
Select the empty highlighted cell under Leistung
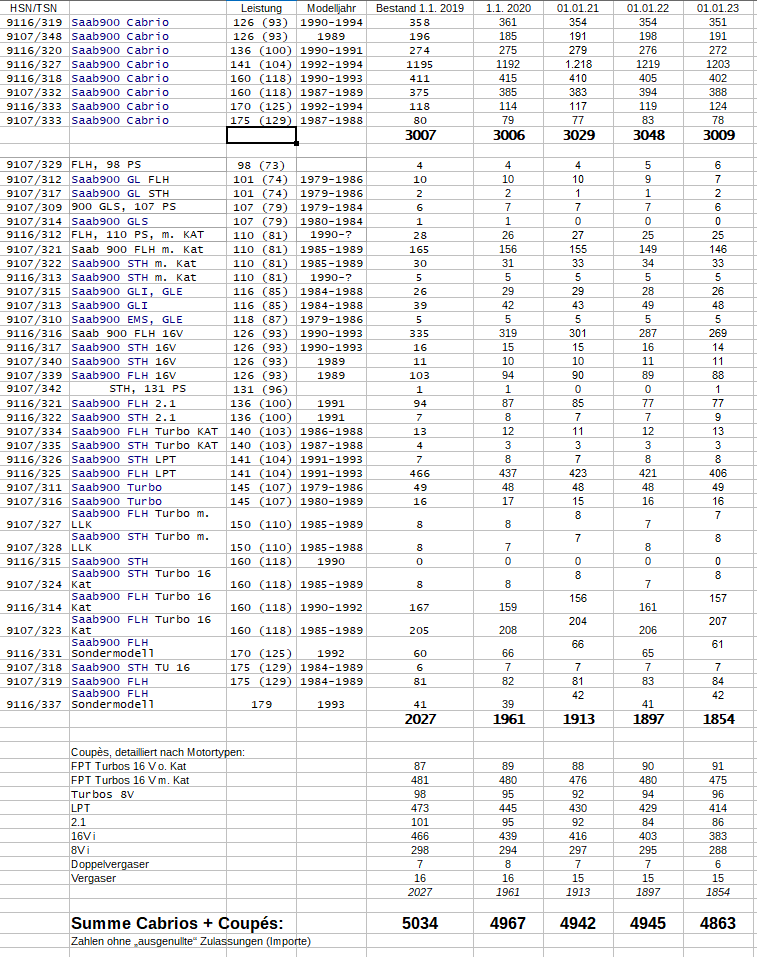(261, 135)
